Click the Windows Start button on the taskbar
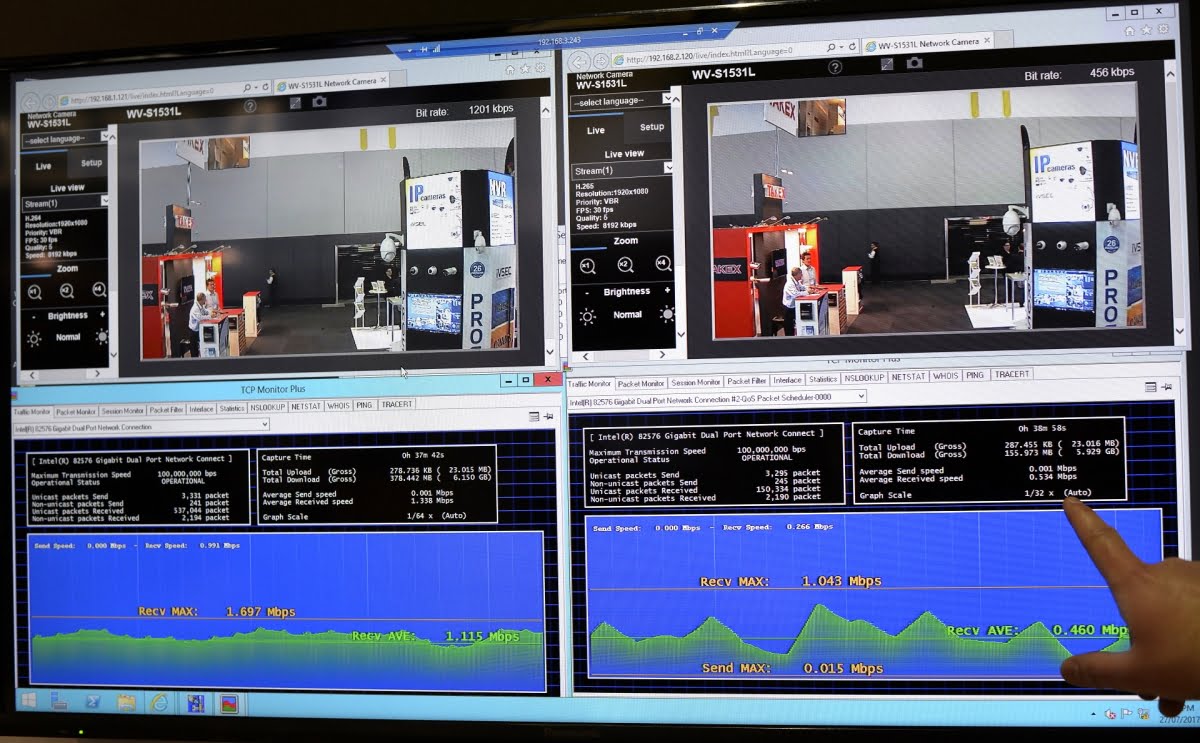 (28, 700)
